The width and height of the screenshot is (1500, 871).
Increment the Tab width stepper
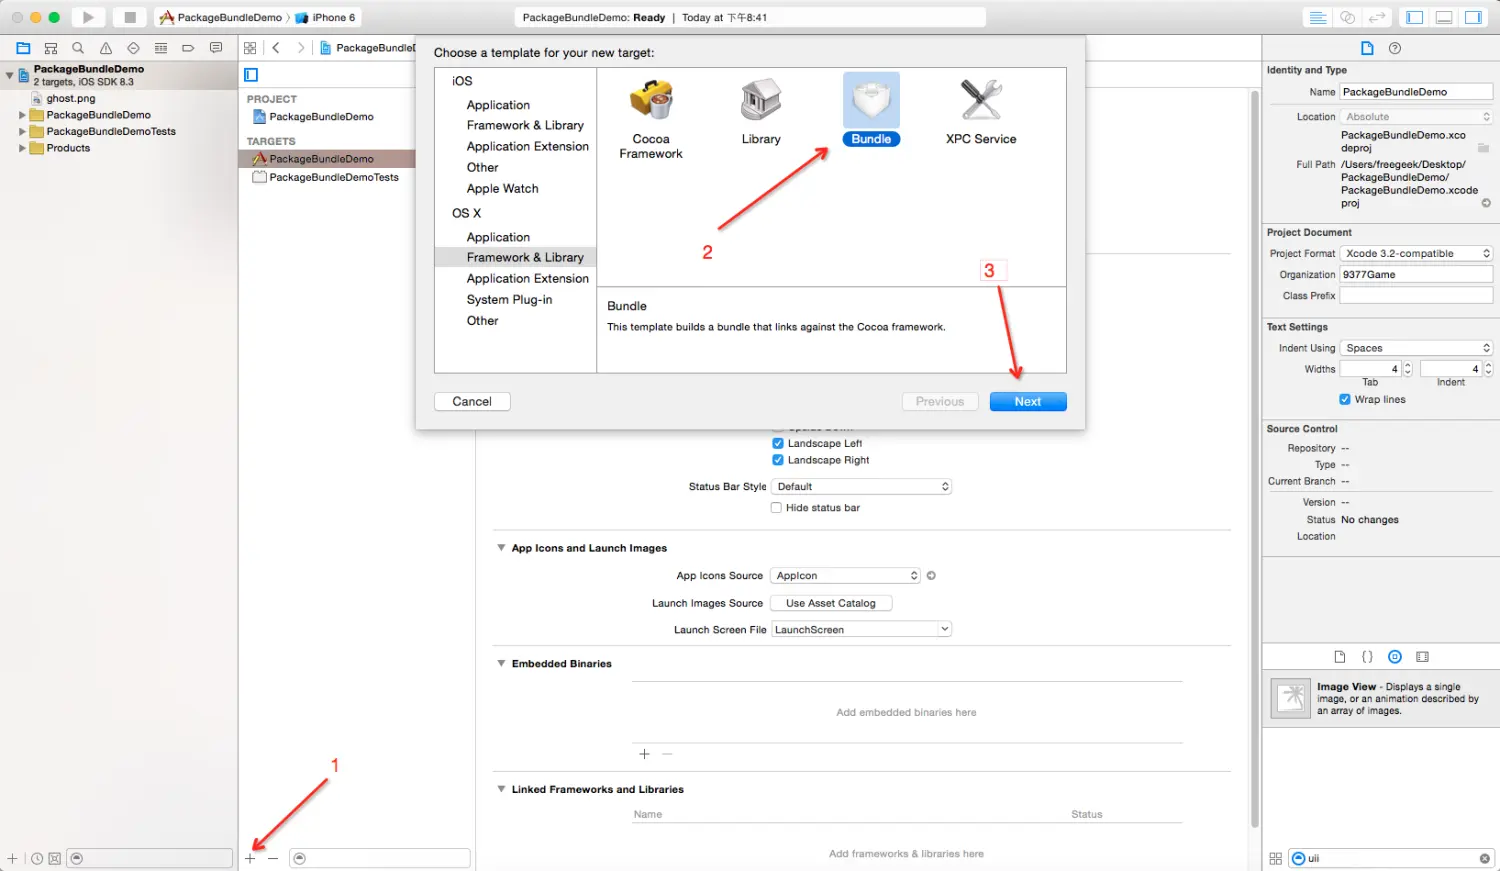[1408, 365]
